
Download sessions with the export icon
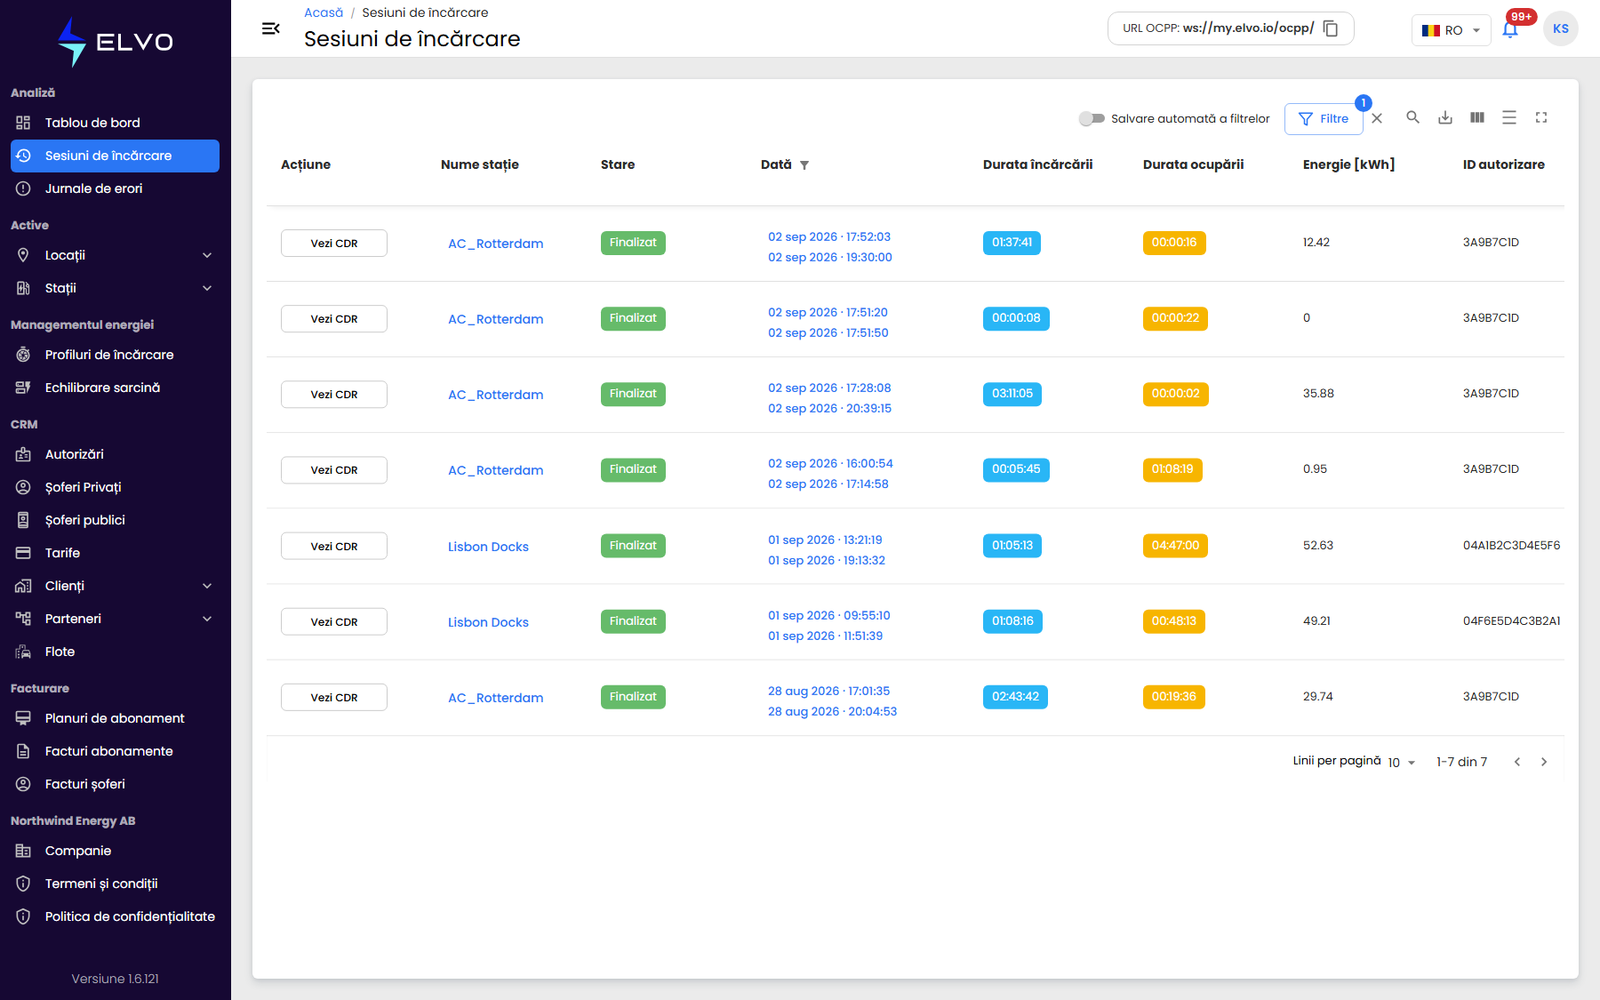1445,117
